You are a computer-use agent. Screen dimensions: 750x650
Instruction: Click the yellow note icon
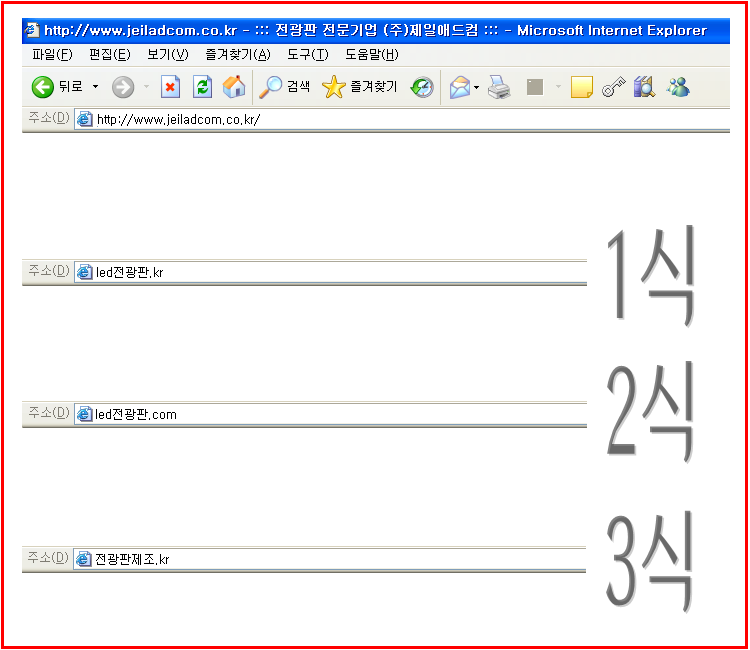coord(582,87)
